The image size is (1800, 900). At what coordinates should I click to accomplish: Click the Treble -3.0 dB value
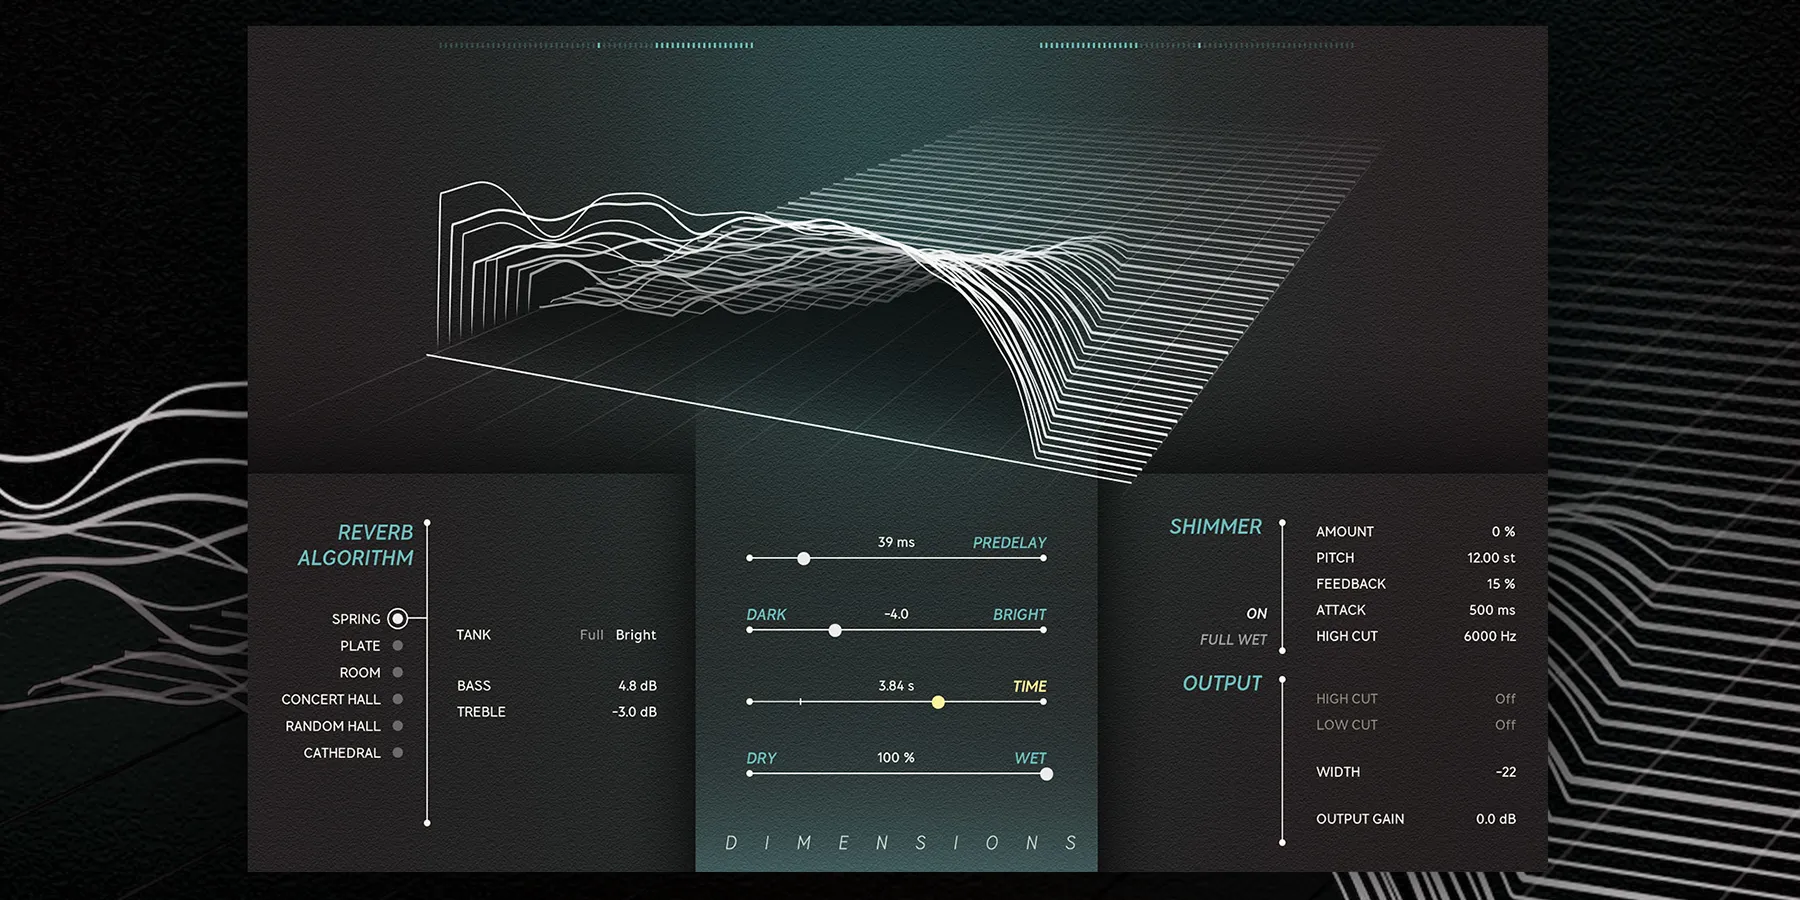[x=634, y=712]
